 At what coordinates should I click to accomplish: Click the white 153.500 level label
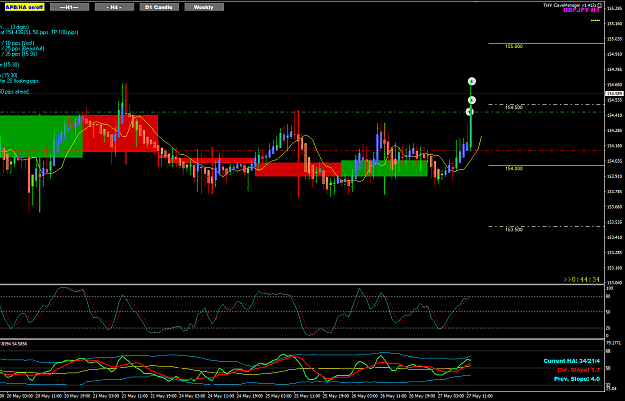coord(514,230)
